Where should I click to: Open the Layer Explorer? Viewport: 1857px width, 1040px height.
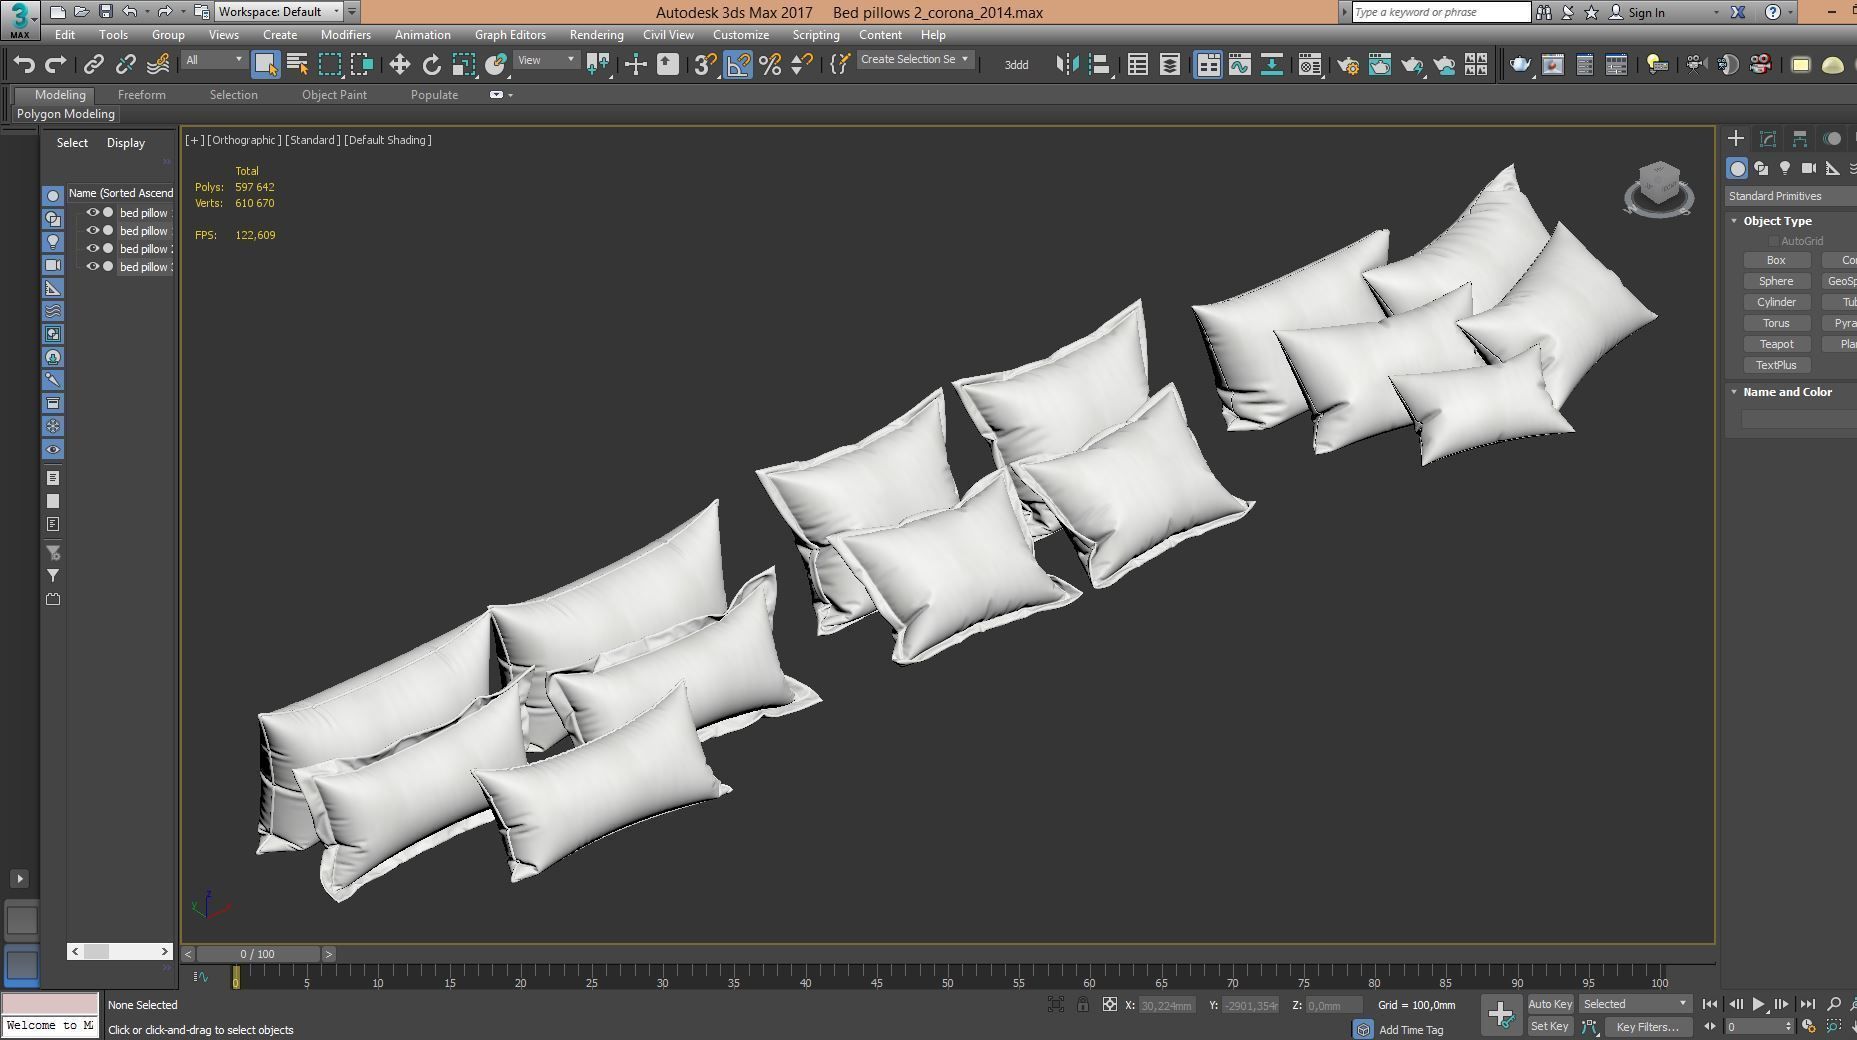coord(1170,65)
